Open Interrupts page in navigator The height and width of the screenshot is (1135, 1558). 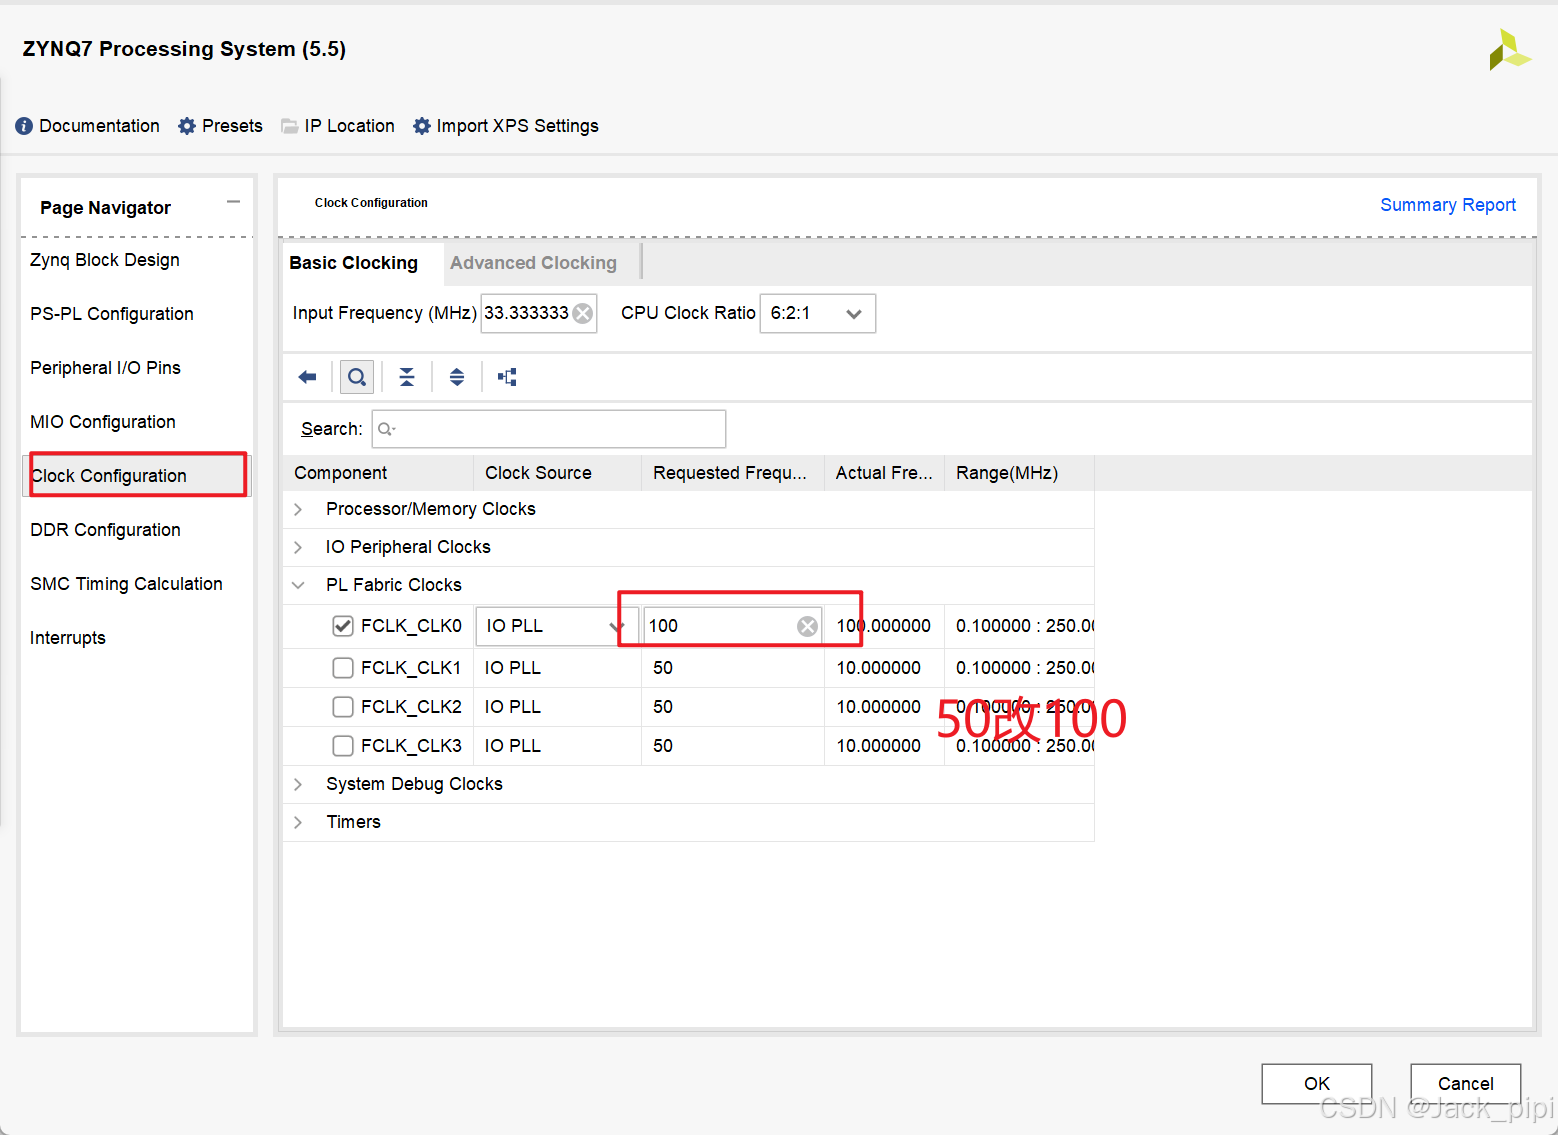pyautogui.click(x=68, y=638)
